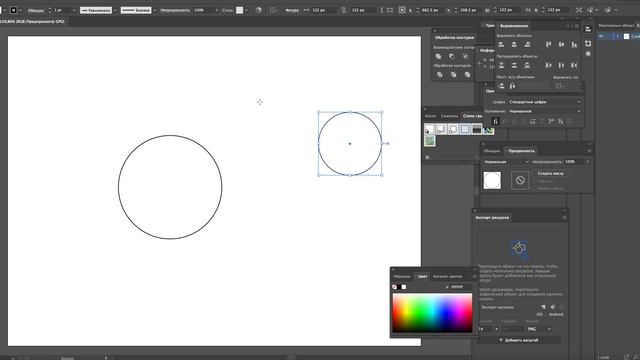This screenshot has width=640, height=360.
Task: Open the blending mode dropdown set to Нормальная
Action: (x=506, y=162)
